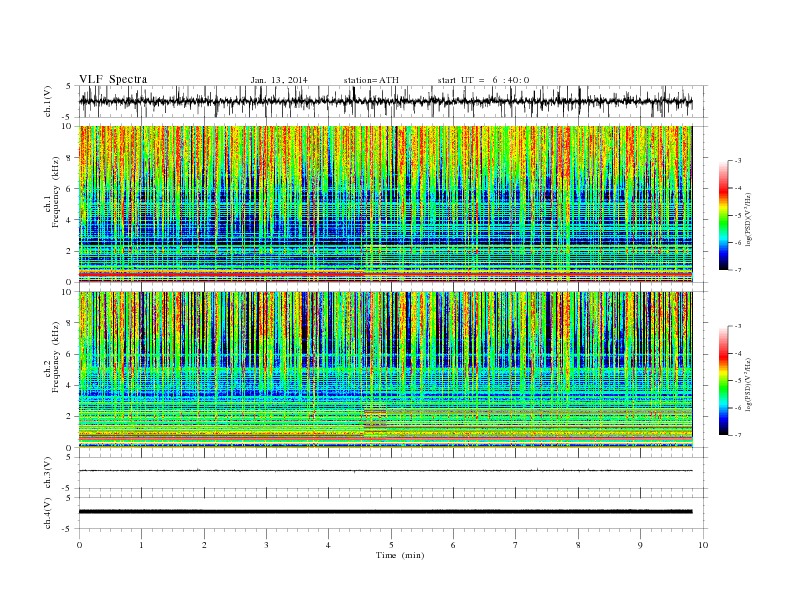792x612 pixels.
Task: Click "2" kHz tick on ch.2 frequency axis
Action: click(x=70, y=417)
